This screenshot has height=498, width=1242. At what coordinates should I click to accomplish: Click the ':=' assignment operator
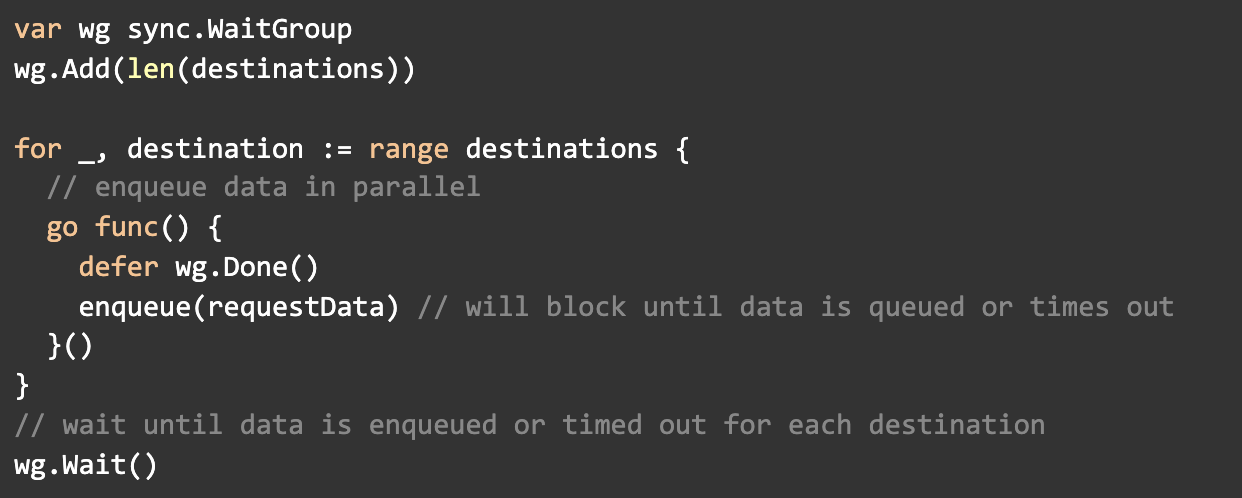pos(336,149)
